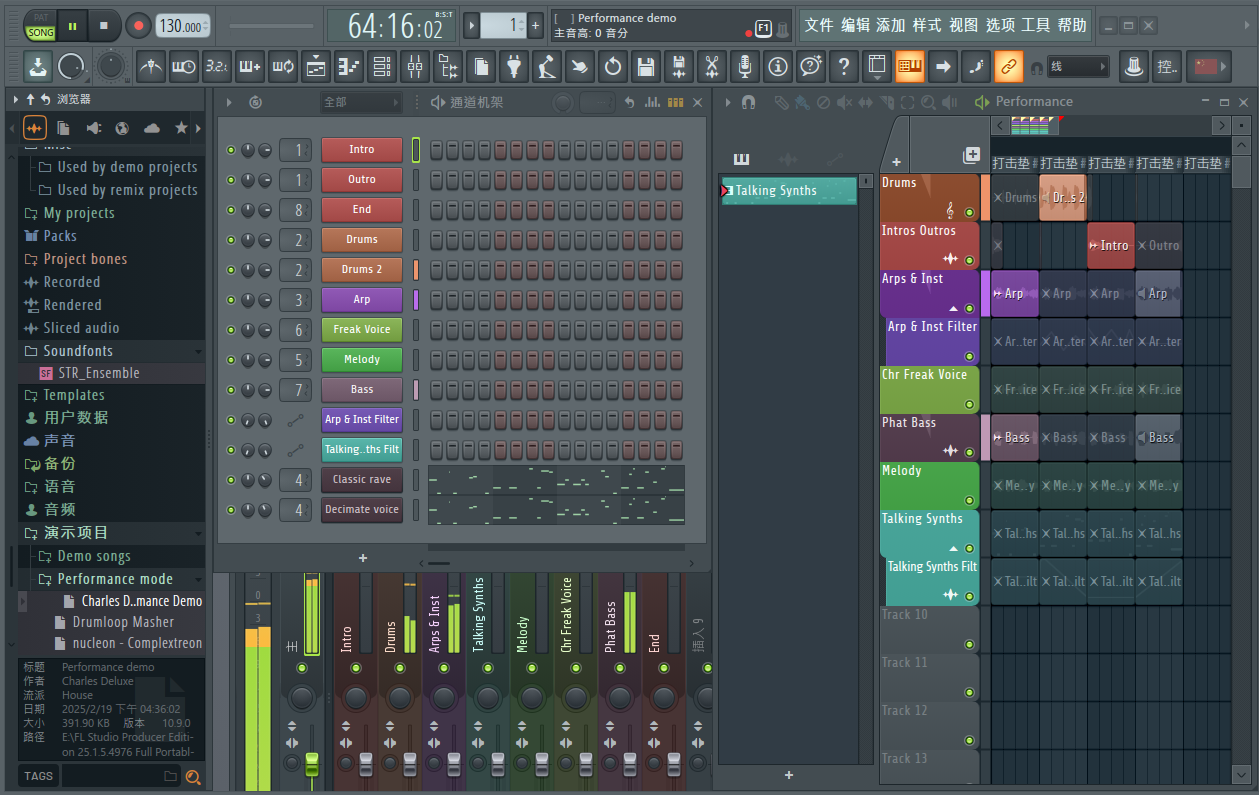The height and width of the screenshot is (795, 1259).
Task: Open the 线 snap mode dropdown
Action: [x=1078, y=67]
